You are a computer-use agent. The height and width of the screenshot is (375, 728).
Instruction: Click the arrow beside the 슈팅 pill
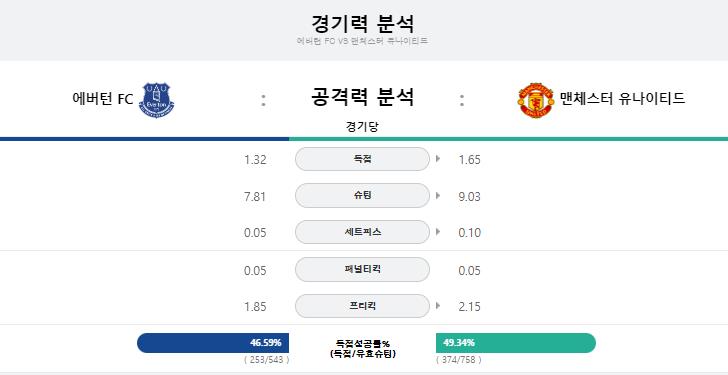438,195
